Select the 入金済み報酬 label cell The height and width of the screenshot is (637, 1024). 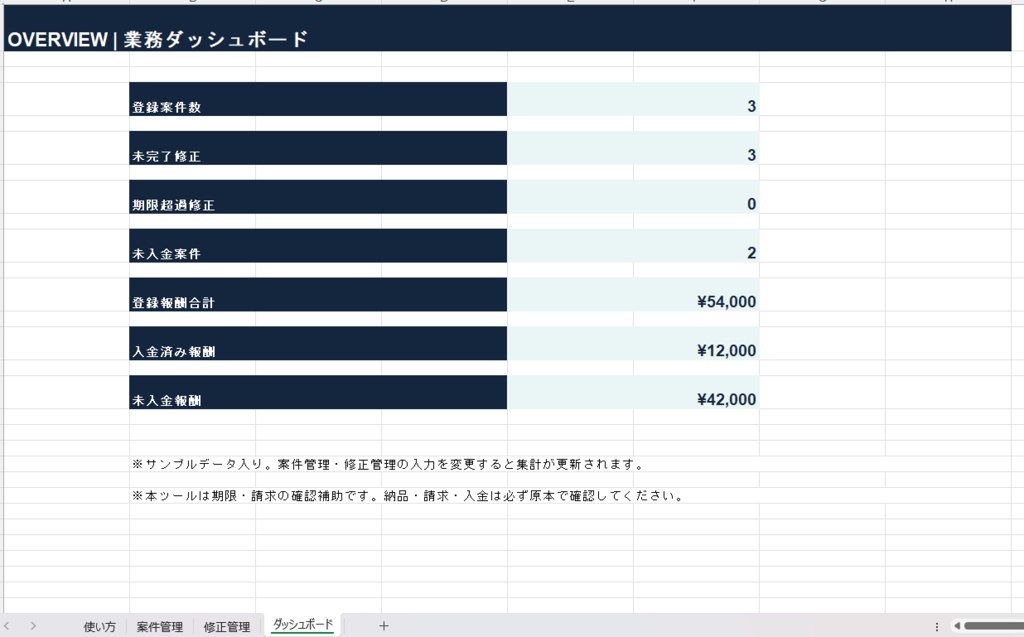[x=318, y=344]
